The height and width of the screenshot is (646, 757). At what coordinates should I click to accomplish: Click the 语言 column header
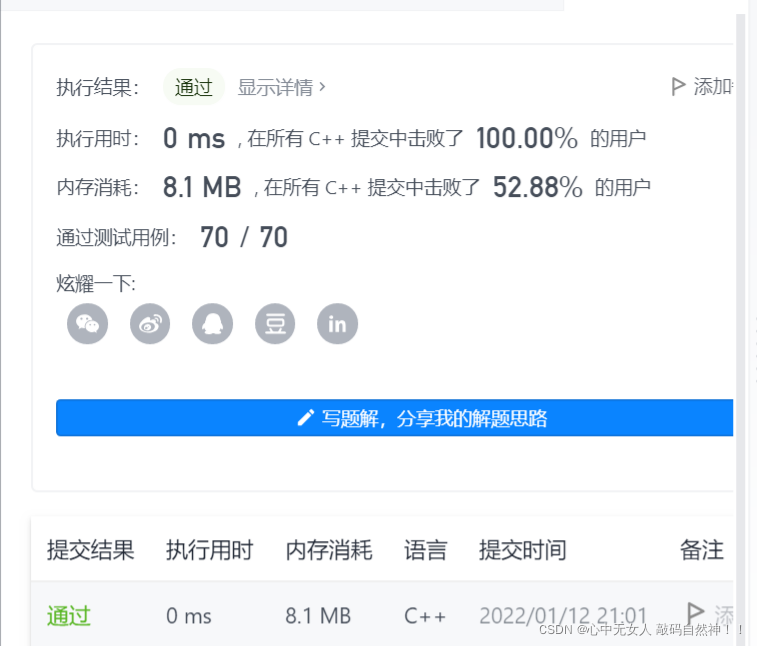tap(425, 550)
